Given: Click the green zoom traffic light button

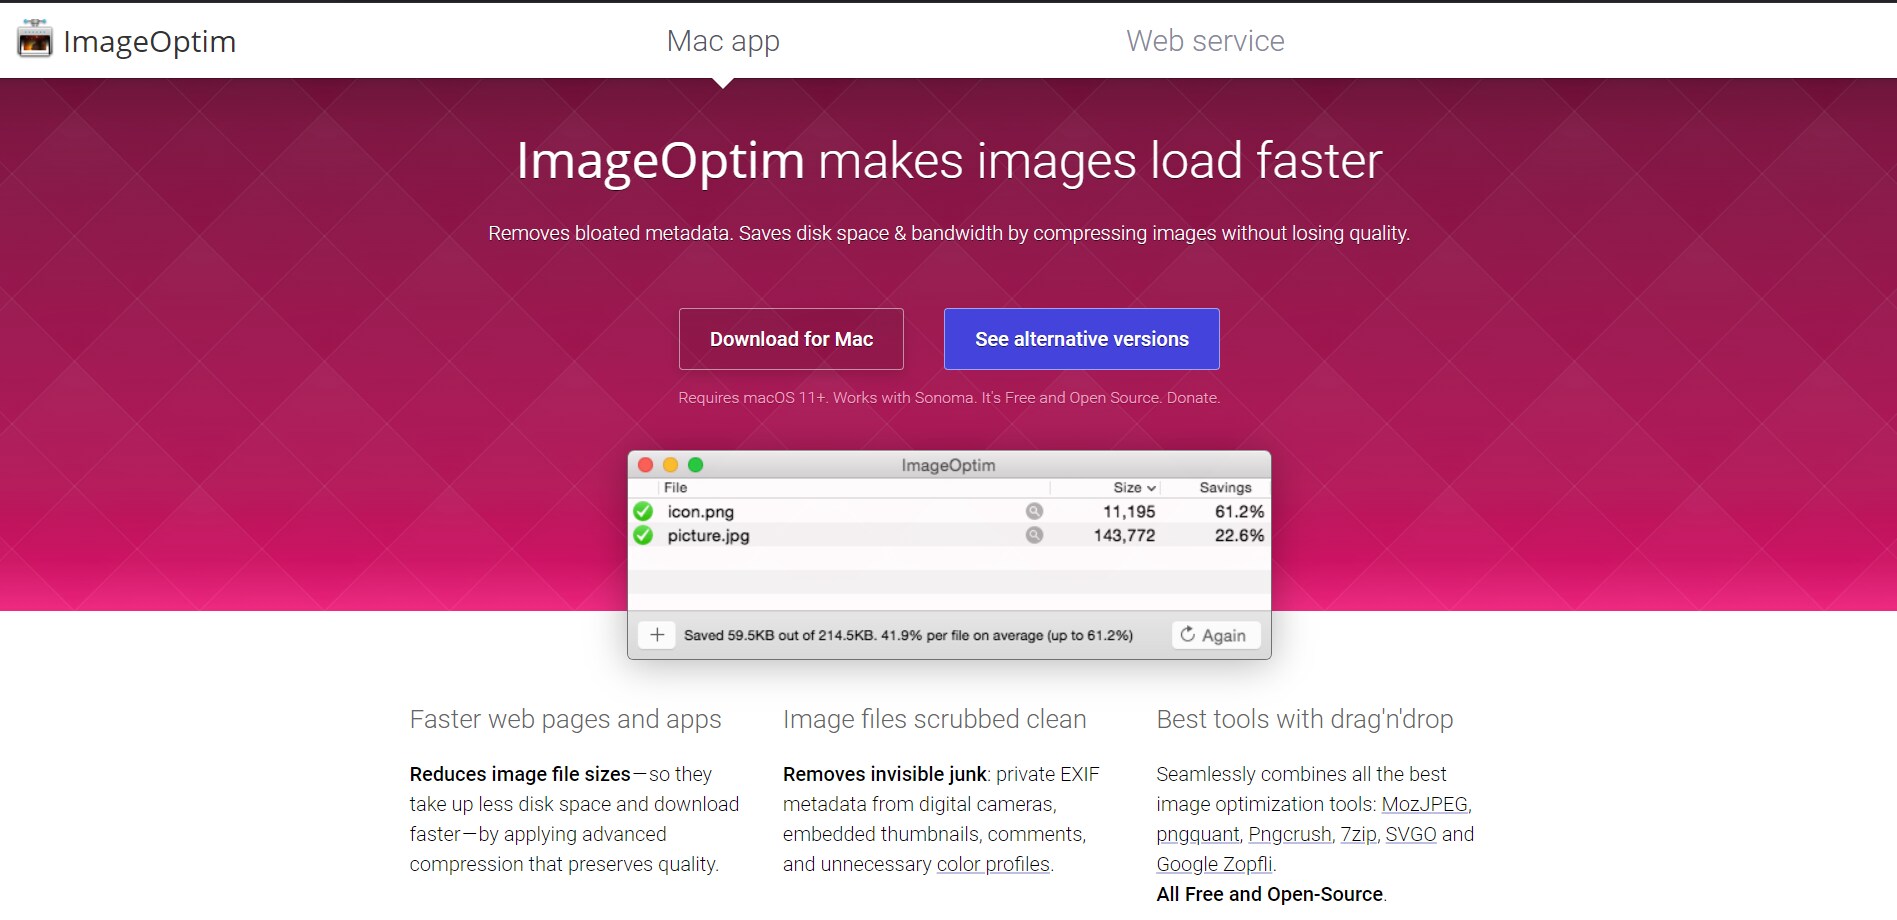Looking at the screenshot, I should pos(697,465).
